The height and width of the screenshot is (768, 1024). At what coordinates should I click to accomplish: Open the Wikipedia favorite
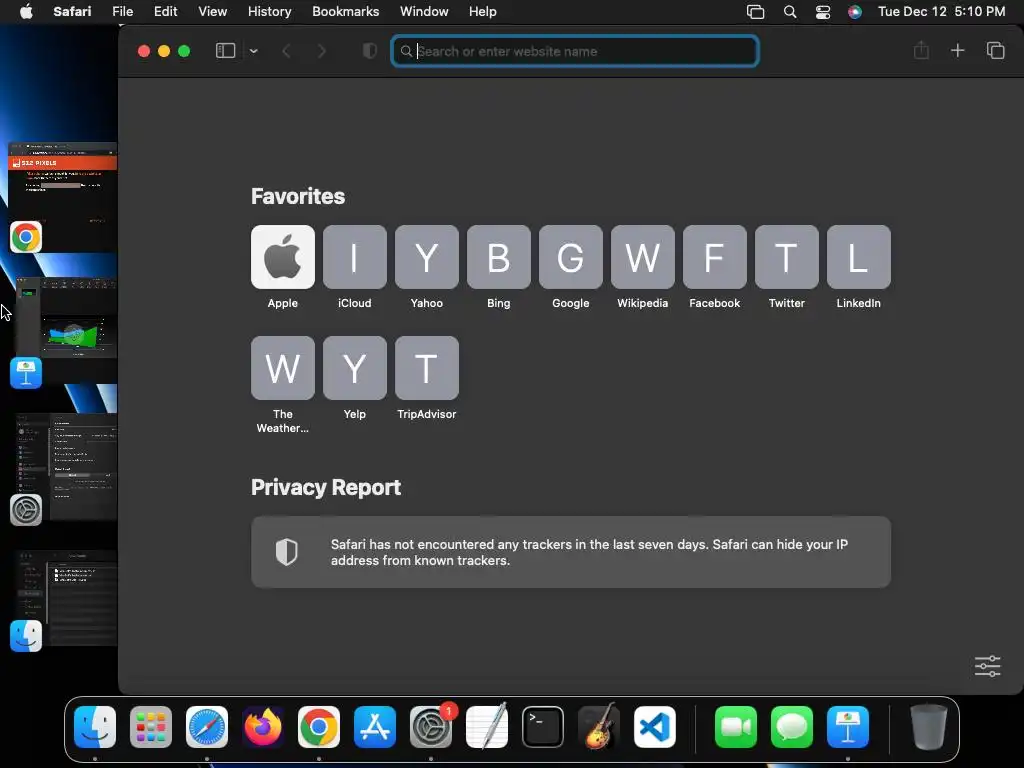(643, 257)
